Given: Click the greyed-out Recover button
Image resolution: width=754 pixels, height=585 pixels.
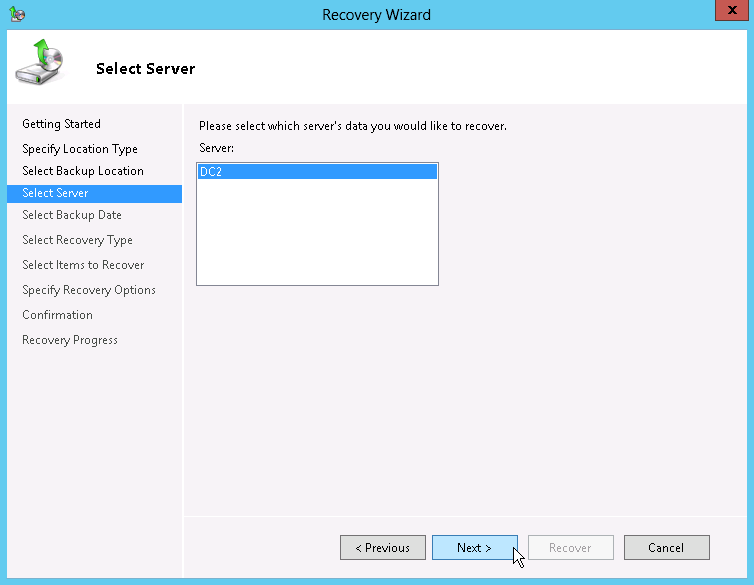Looking at the screenshot, I should (x=570, y=548).
